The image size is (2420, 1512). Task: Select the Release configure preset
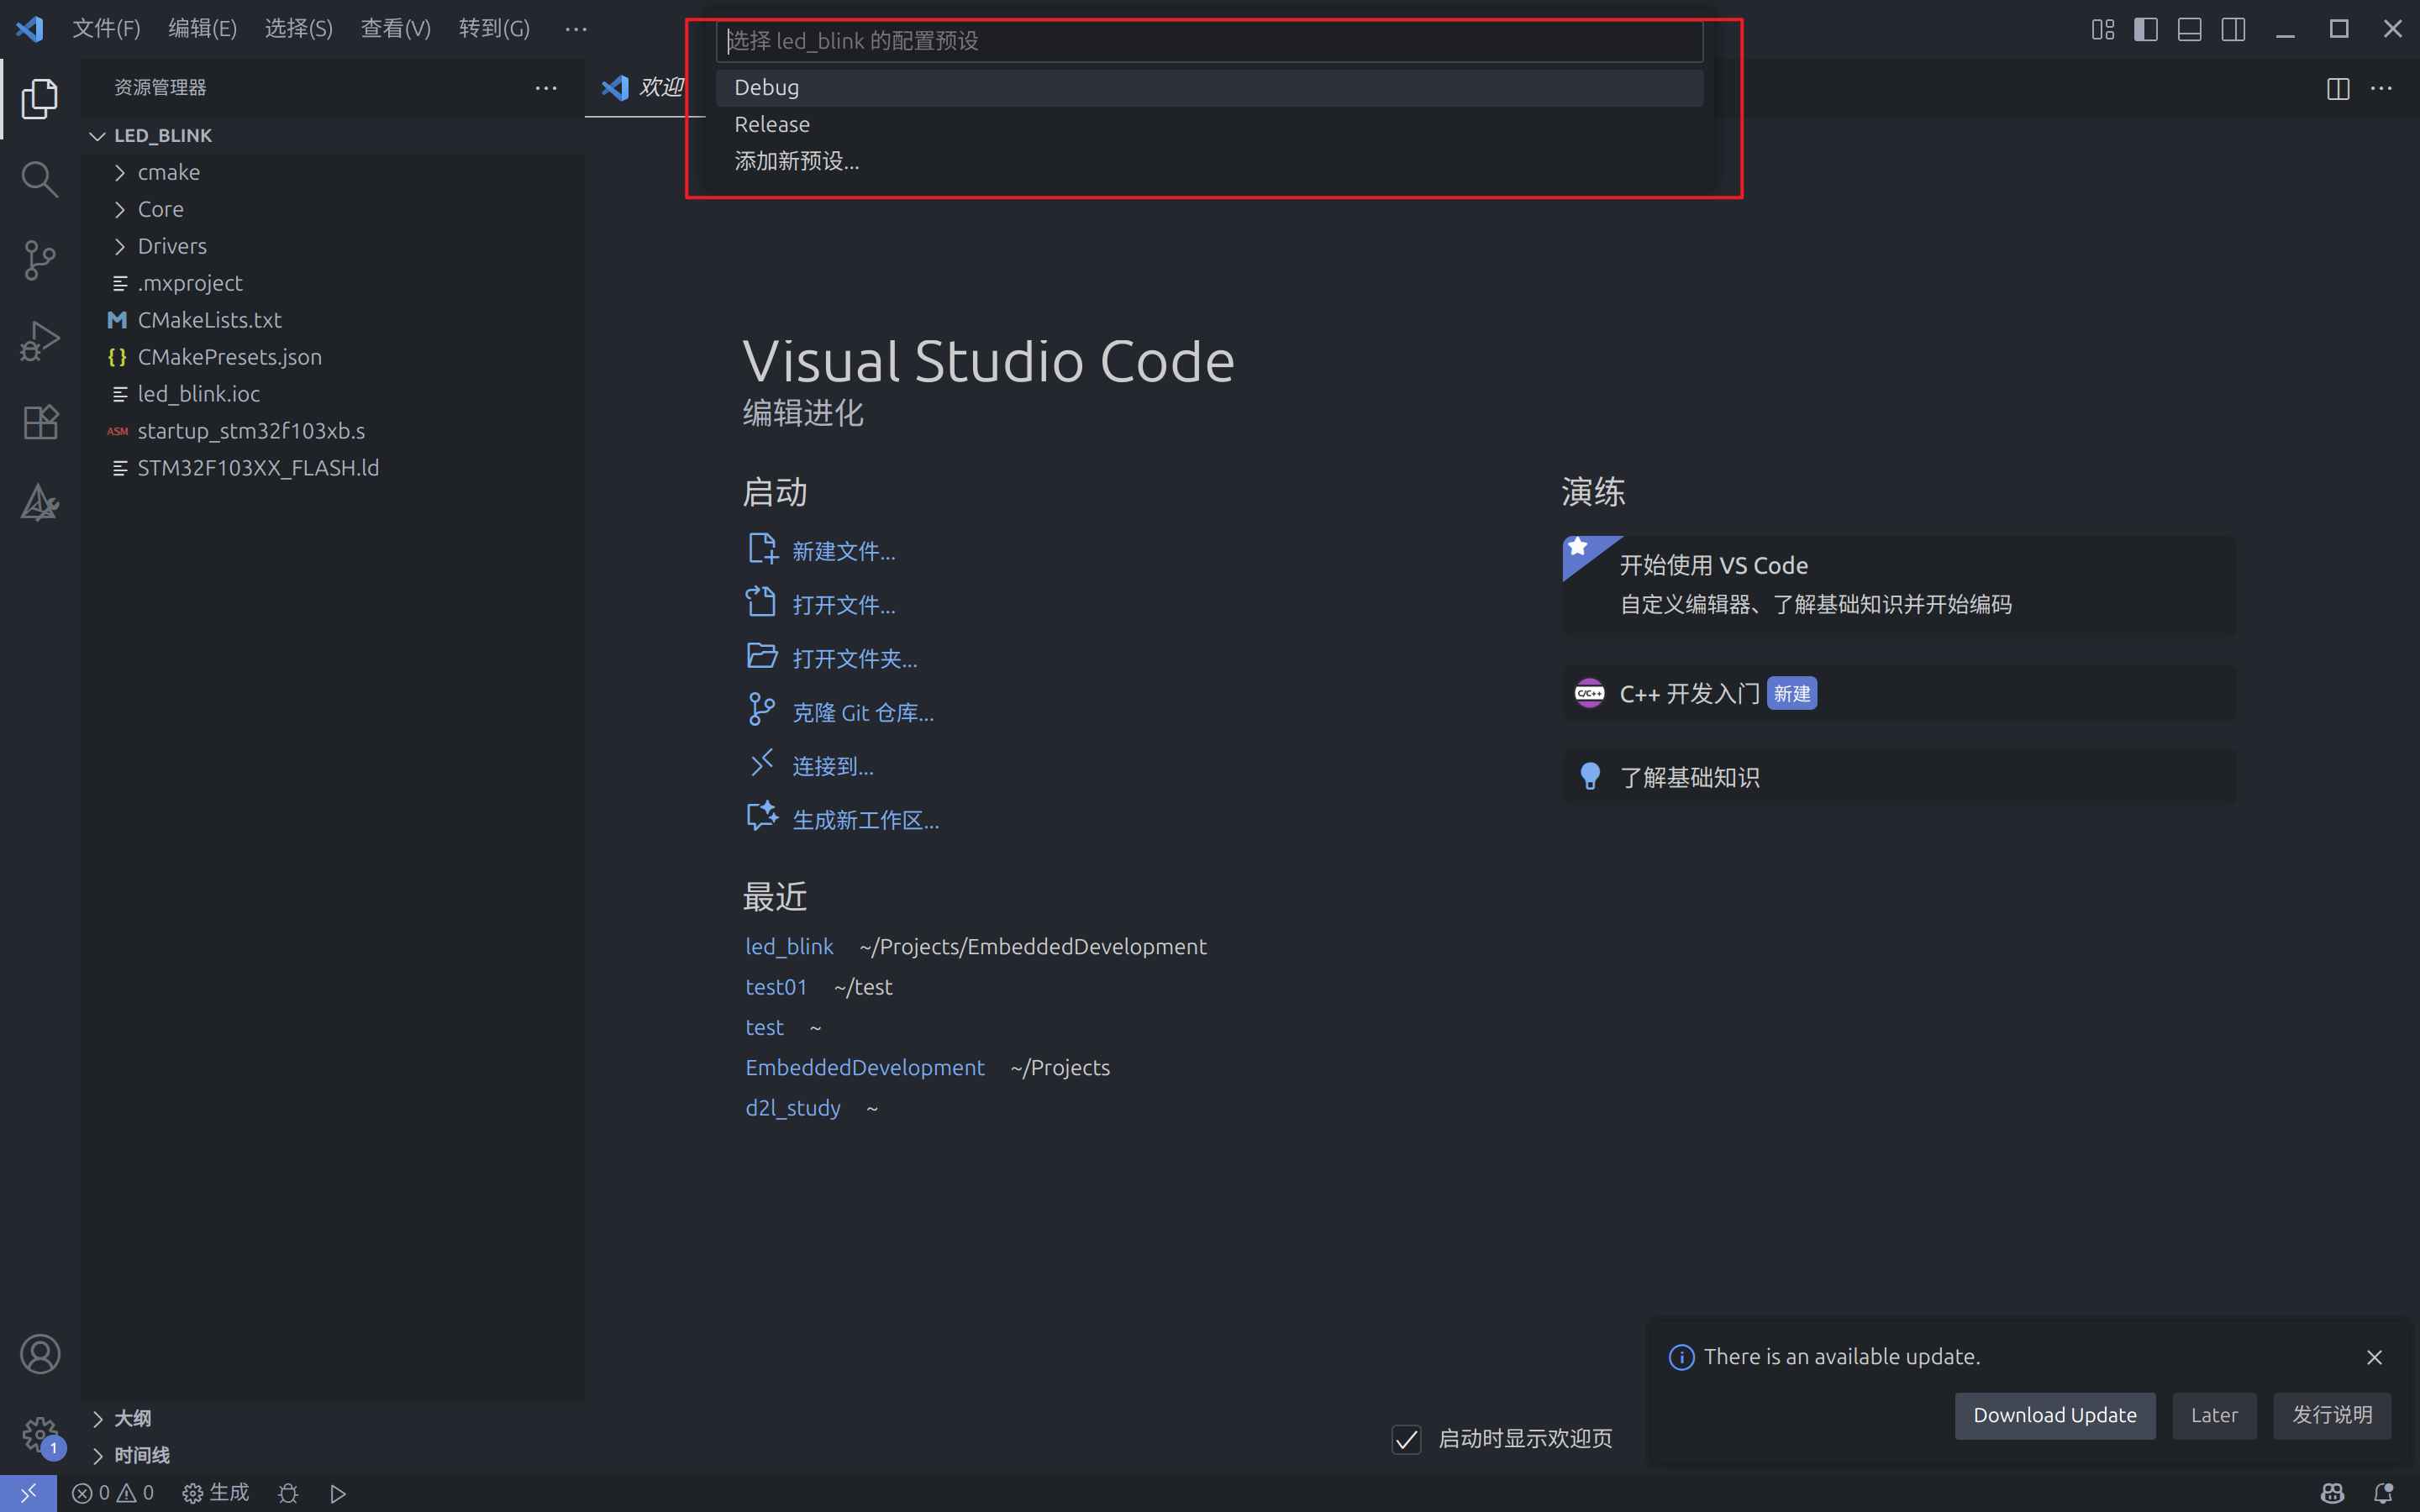772,124
